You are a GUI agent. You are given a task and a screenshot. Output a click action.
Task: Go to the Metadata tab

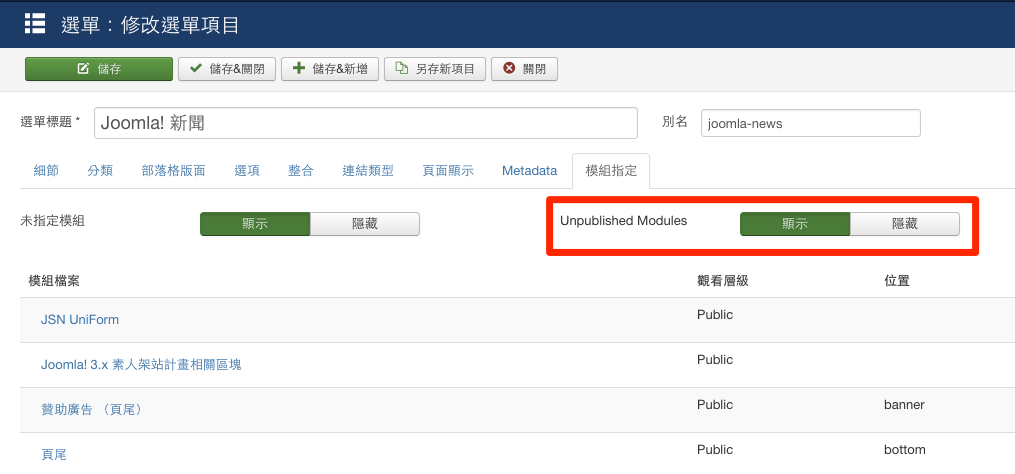point(529,171)
